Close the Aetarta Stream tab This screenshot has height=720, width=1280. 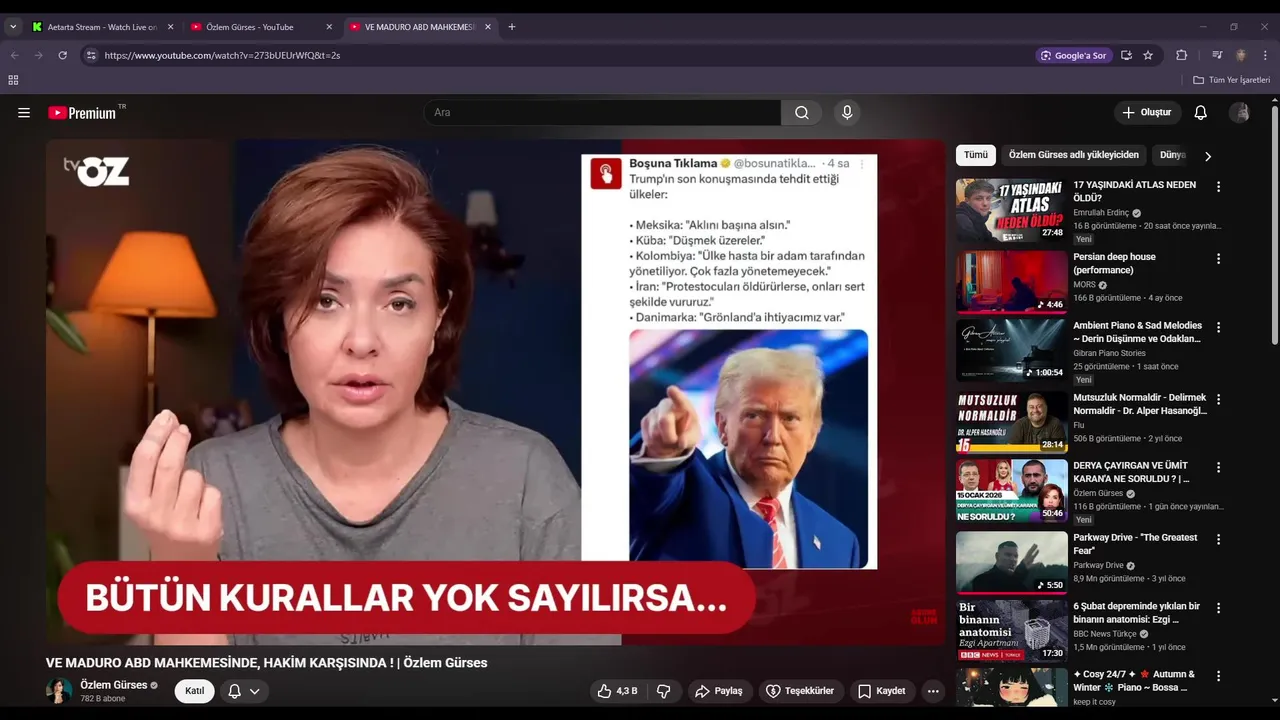(x=170, y=27)
